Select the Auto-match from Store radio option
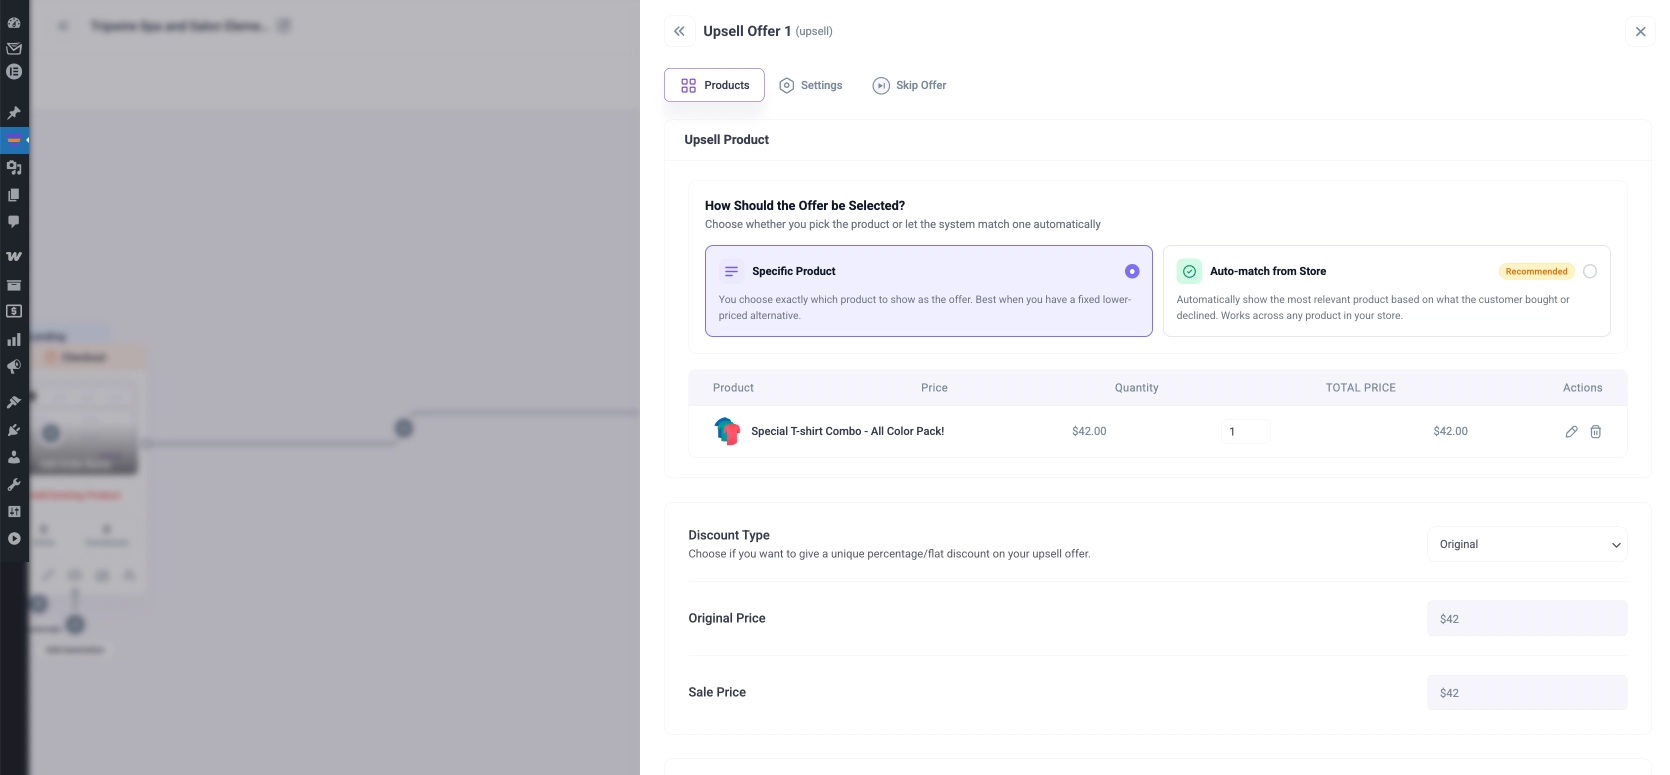 (1590, 271)
